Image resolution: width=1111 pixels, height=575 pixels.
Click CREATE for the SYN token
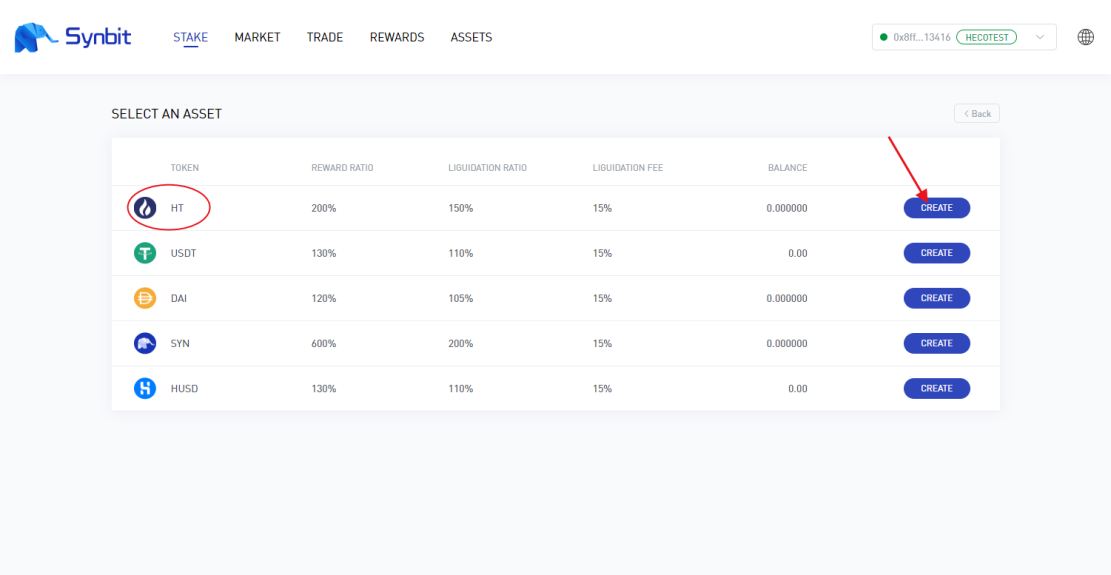[937, 343]
